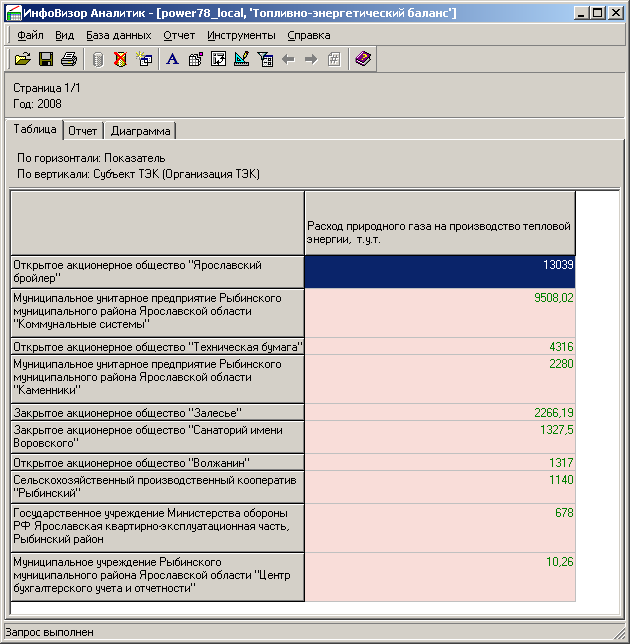Click row header кооператив "Рыбинский"
The height and width of the screenshot is (644, 630).
[x=158, y=487]
